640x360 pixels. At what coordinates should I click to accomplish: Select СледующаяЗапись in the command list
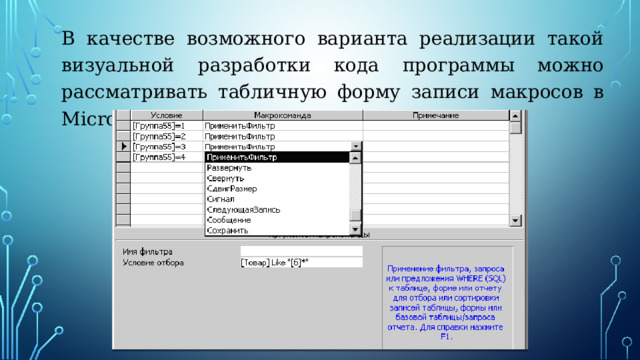point(277,210)
